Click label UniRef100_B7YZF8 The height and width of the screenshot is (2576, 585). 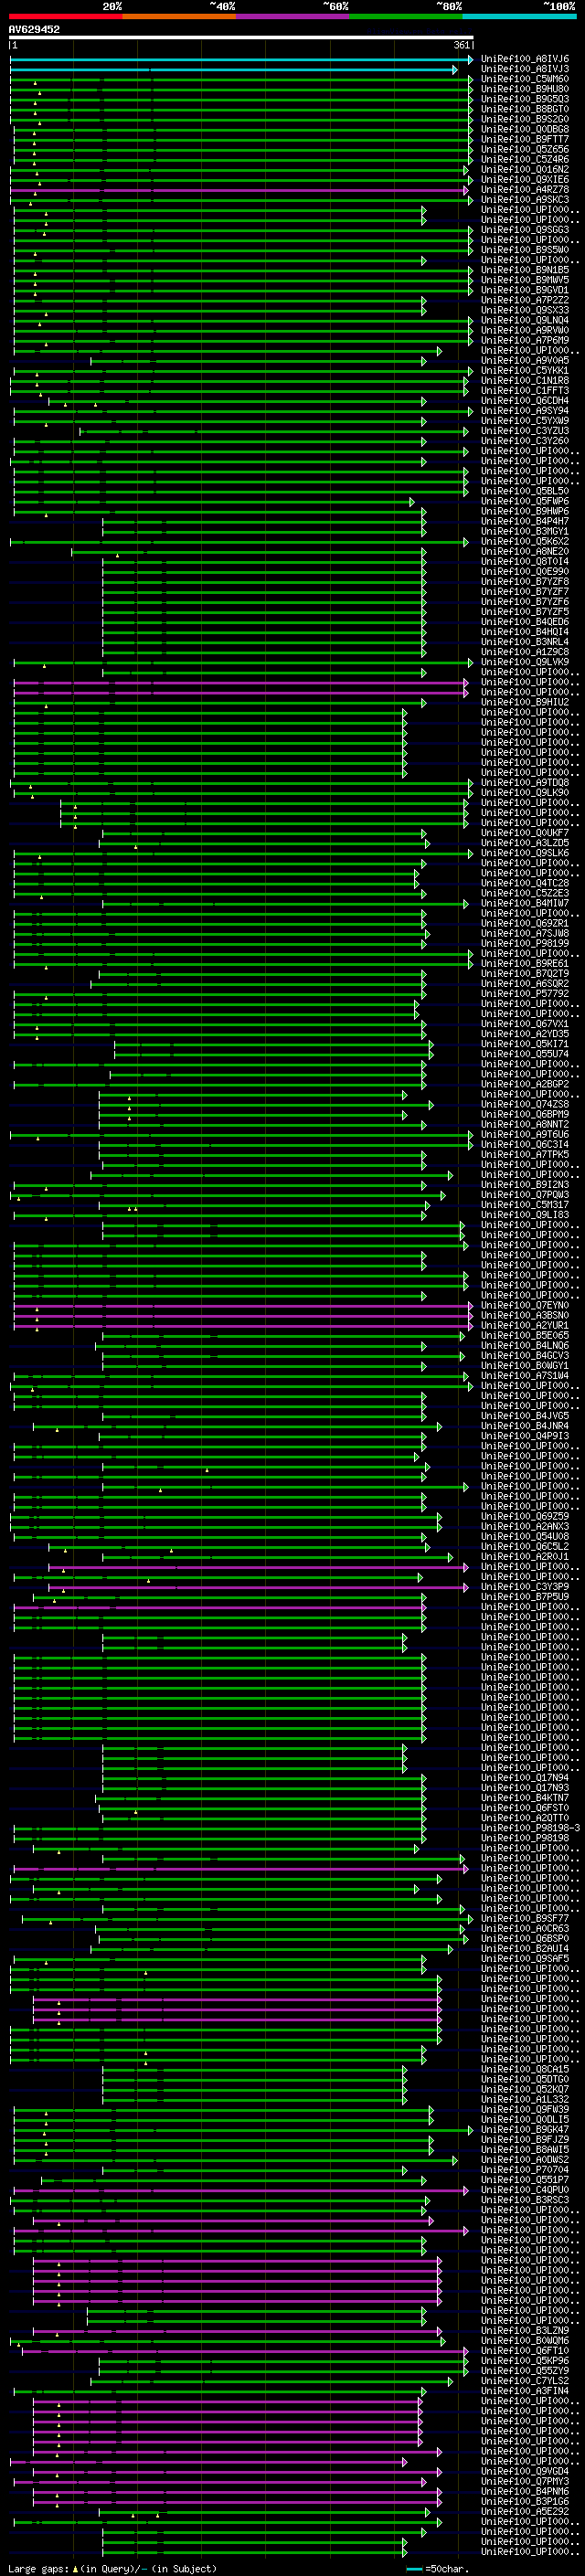[x=525, y=581]
